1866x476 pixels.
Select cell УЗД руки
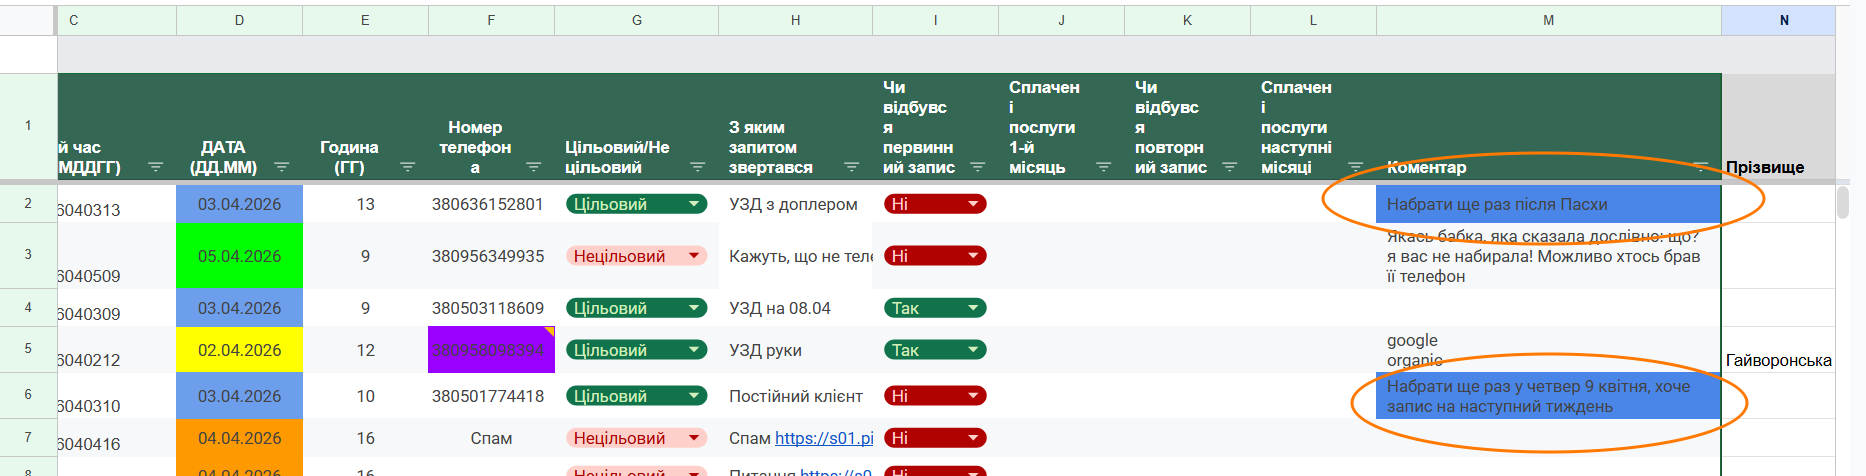(795, 350)
